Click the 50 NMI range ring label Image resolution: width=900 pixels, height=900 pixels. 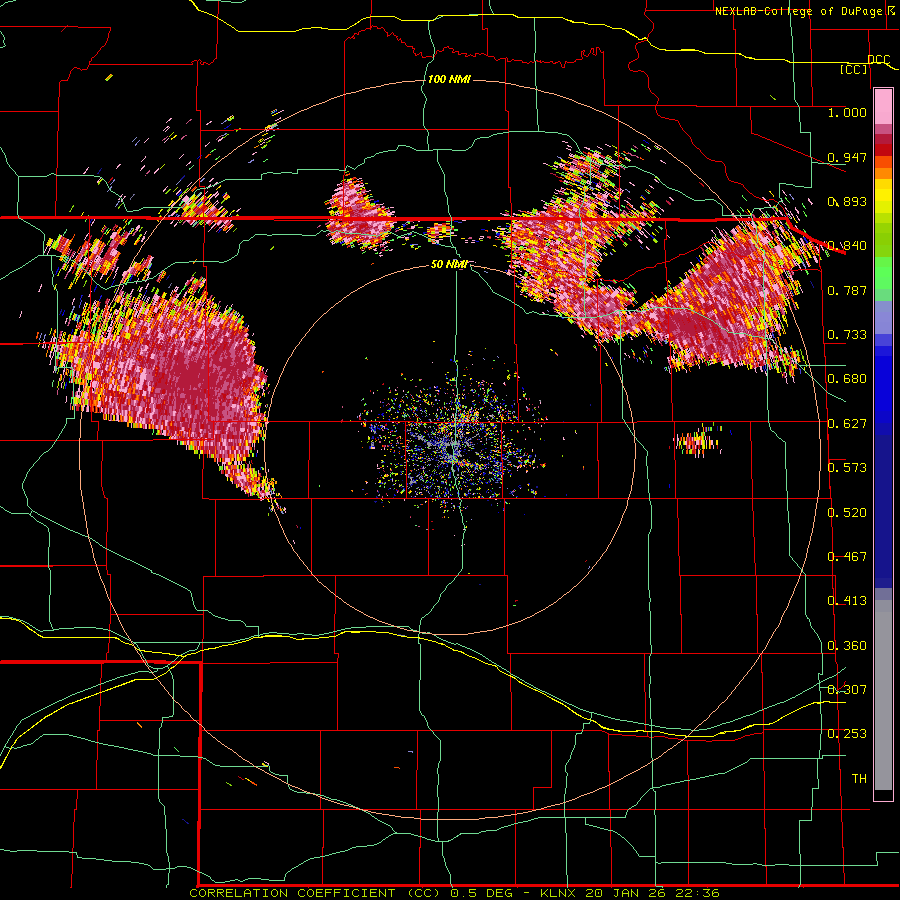click(449, 264)
